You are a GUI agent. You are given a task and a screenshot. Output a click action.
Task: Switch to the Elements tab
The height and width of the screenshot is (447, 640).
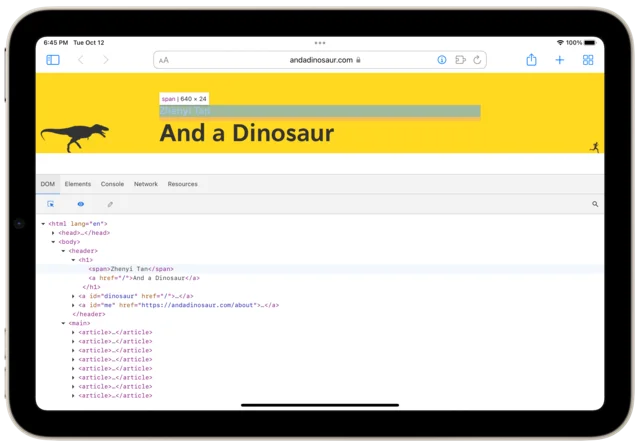(x=78, y=184)
